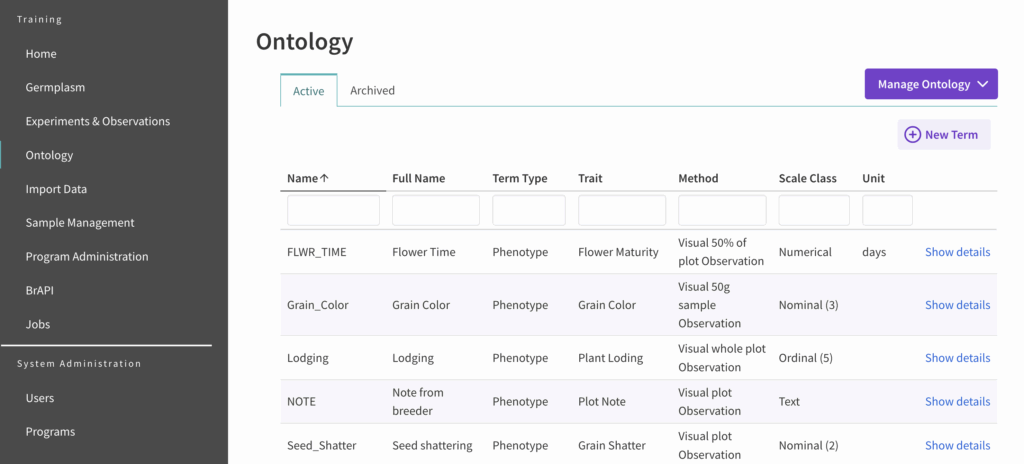Click the Name filter input field
The image size is (1024, 464).
(333, 211)
